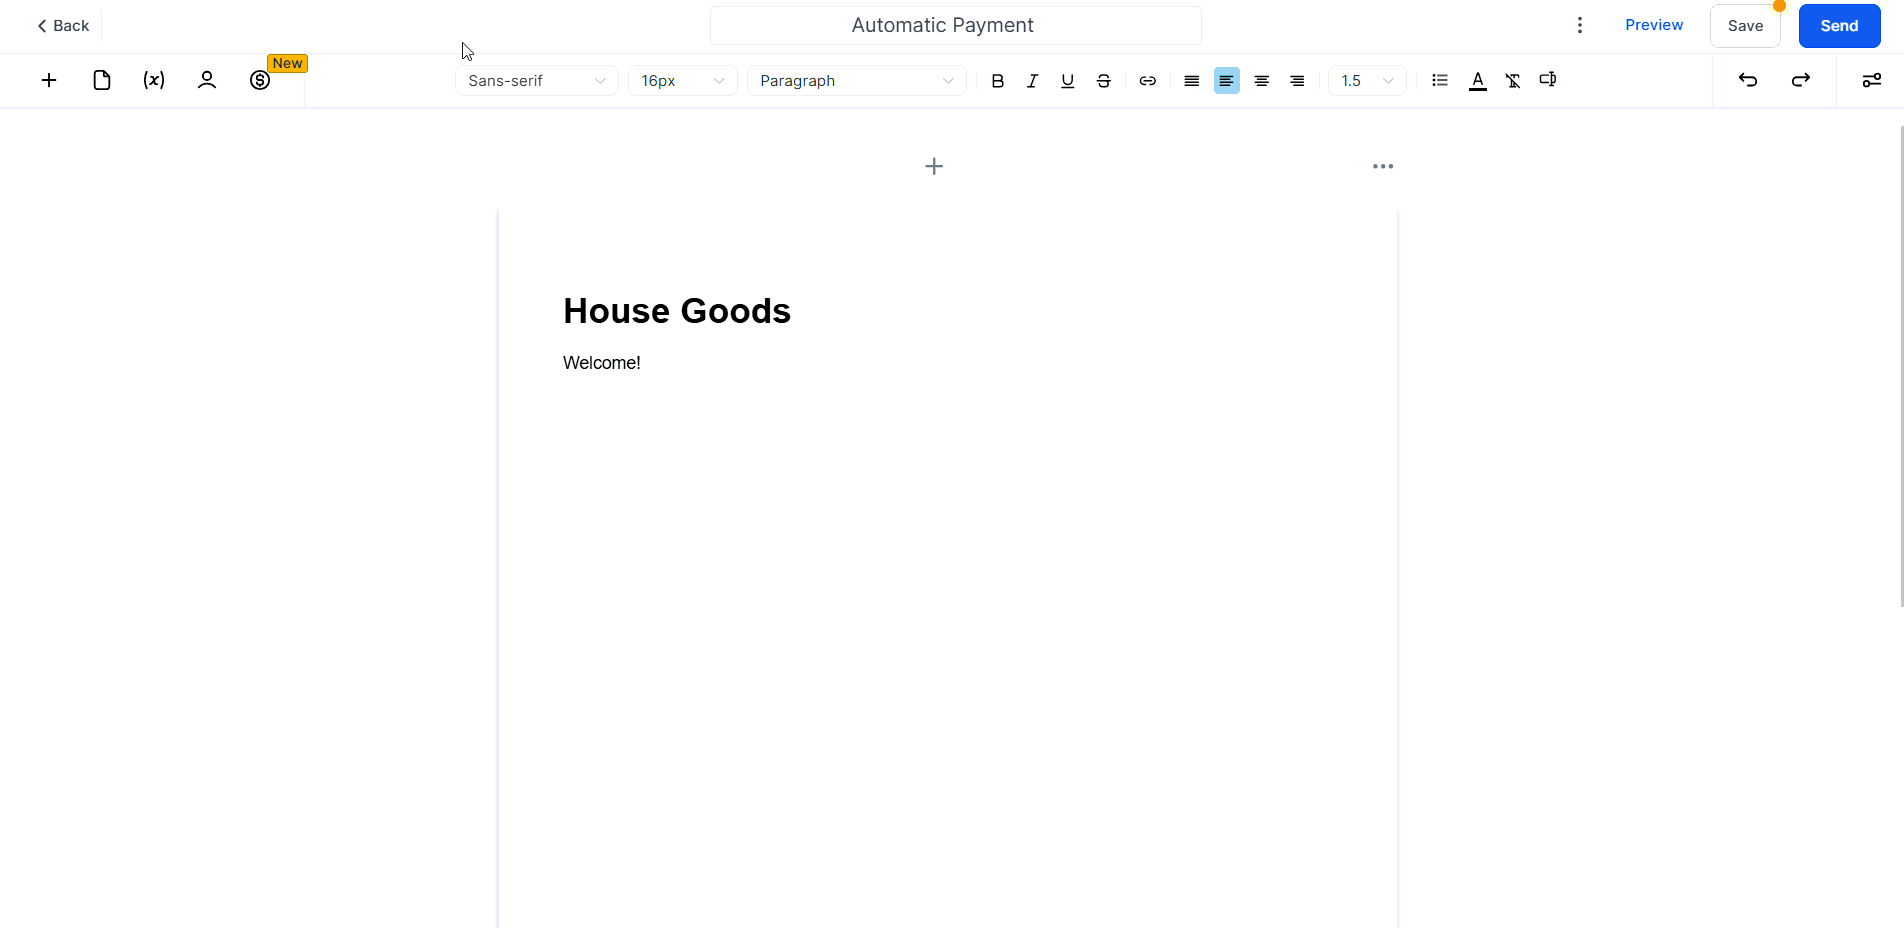Image resolution: width=1904 pixels, height=930 pixels.
Task: Open the editor settings sliders icon
Action: (1872, 80)
